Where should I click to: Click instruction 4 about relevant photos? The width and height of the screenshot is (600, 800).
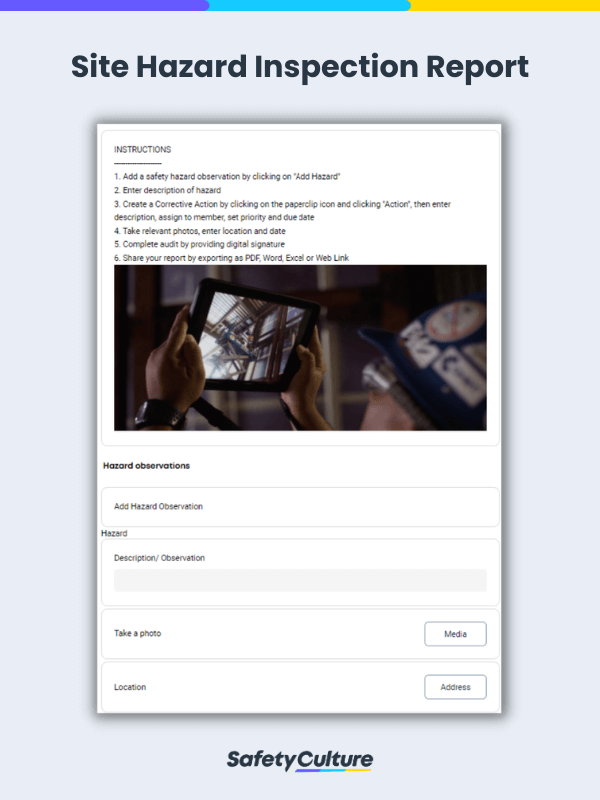pyautogui.click(x=200, y=231)
